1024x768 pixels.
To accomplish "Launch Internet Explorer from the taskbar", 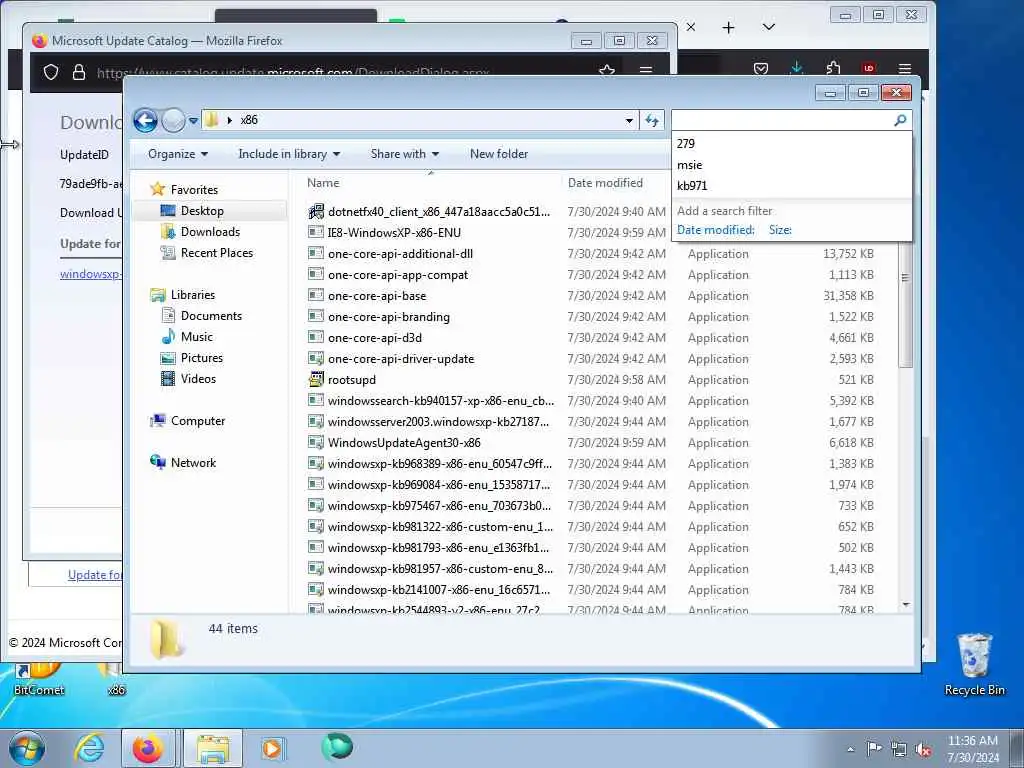I will click(89, 748).
